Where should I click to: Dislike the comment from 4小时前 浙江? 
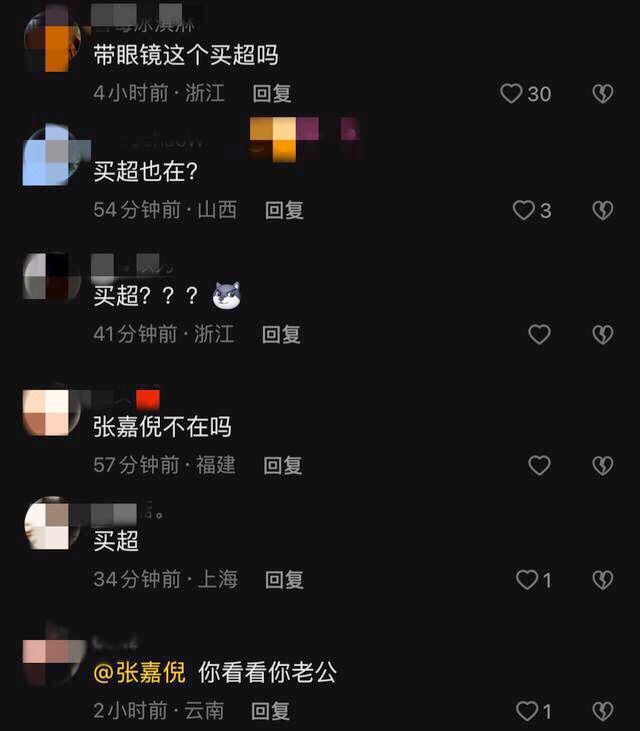603,94
